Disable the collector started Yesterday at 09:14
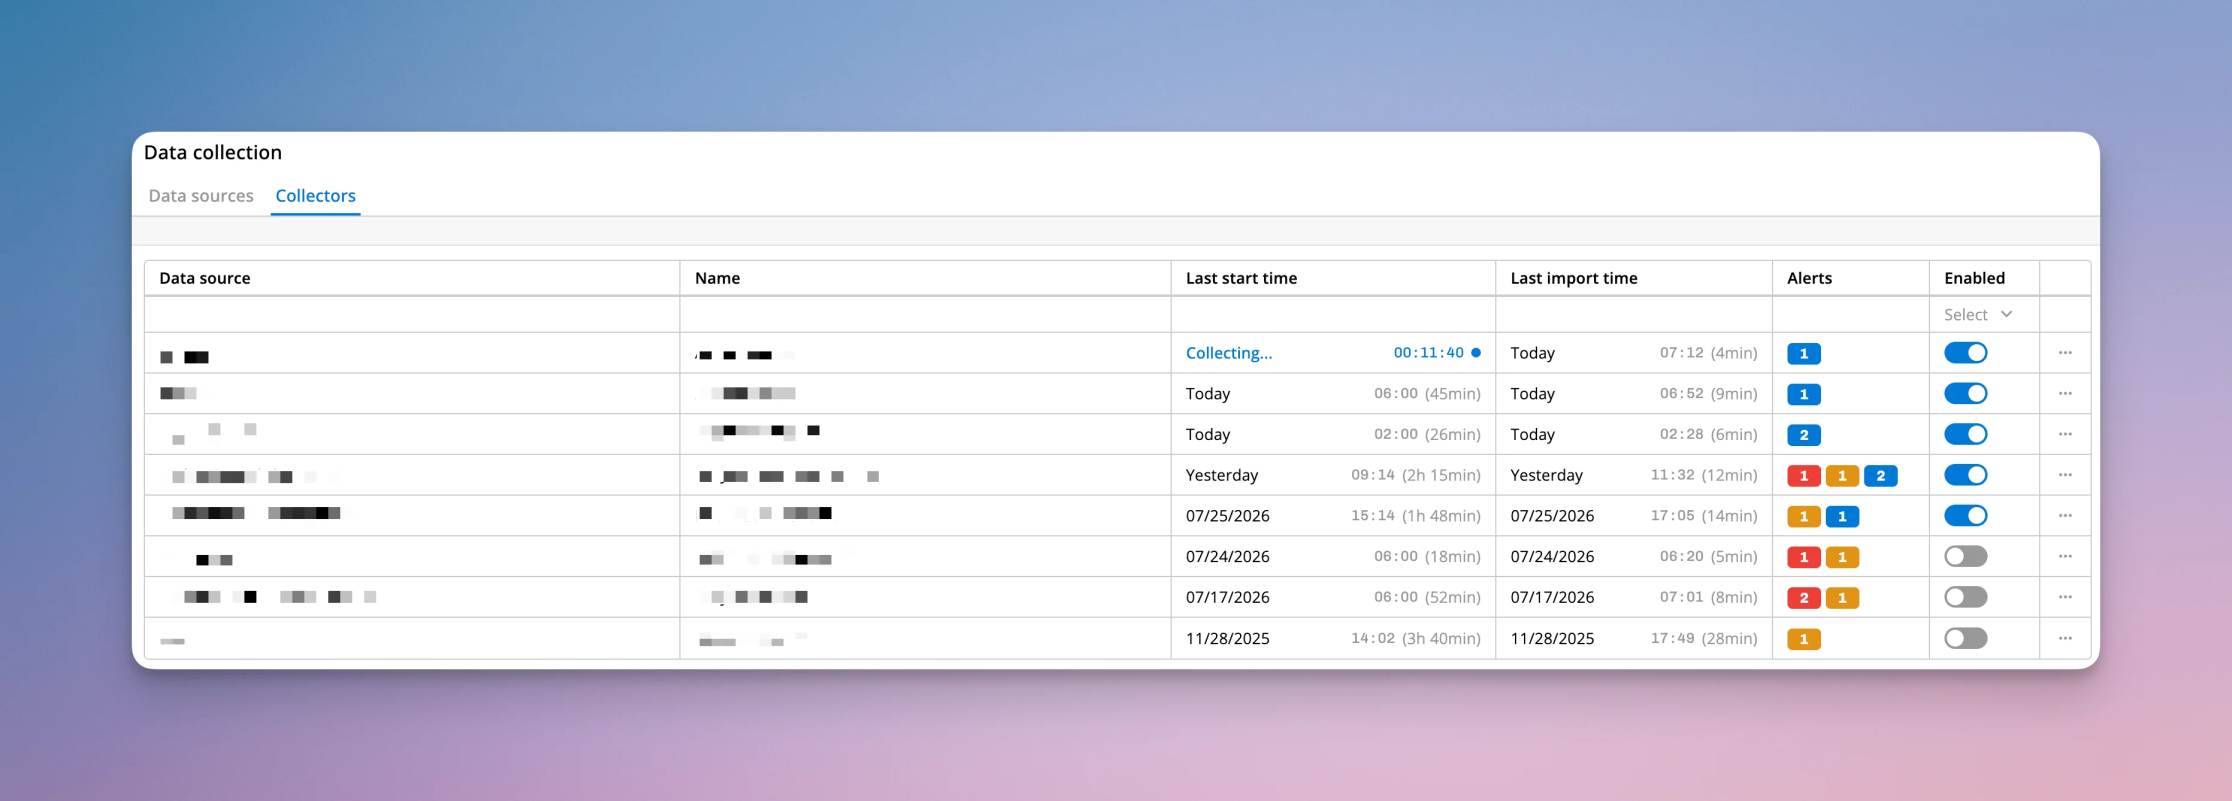2232x801 pixels. (x=1966, y=475)
